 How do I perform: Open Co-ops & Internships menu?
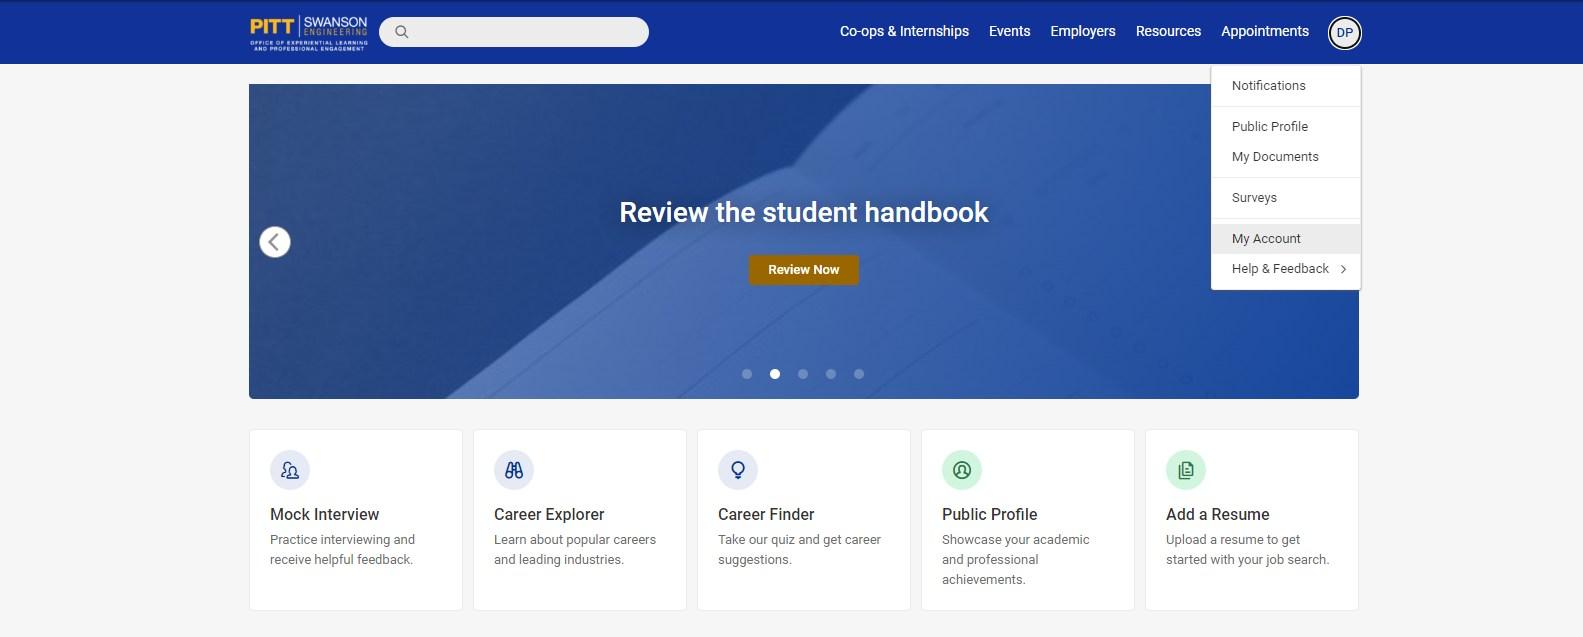coord(904,31)
